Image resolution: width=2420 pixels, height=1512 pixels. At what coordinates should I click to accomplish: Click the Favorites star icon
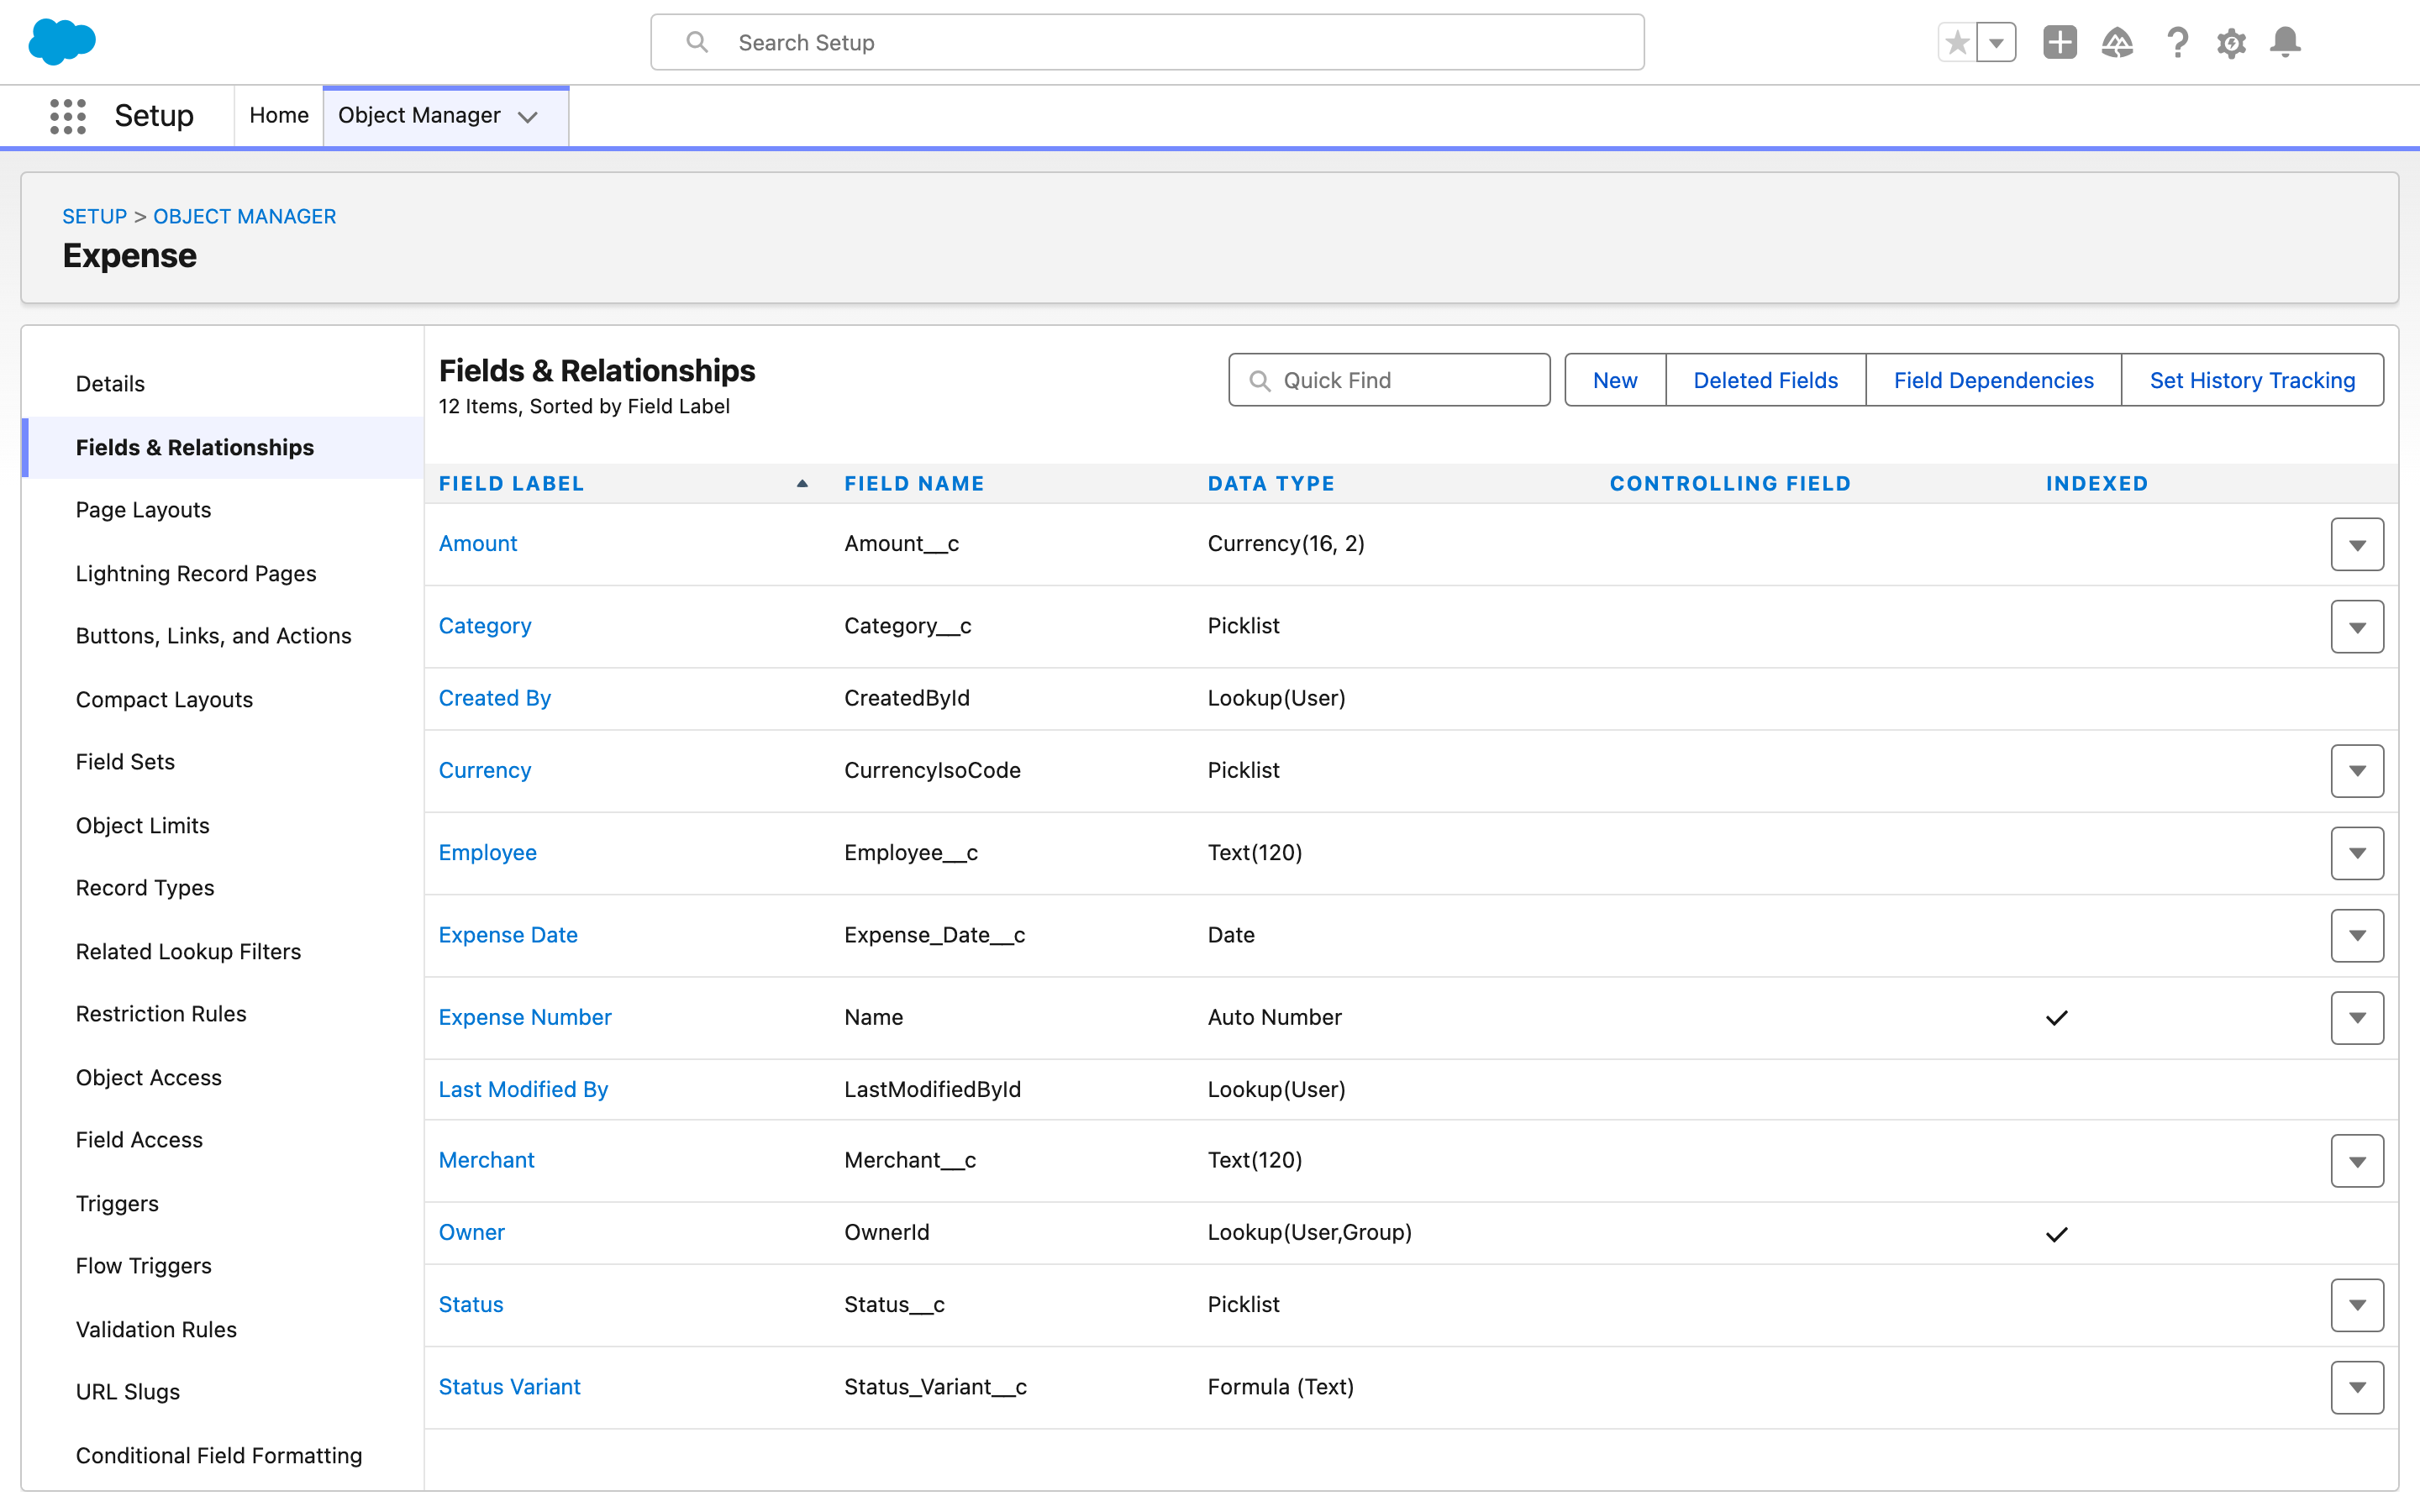pyautogui.click(x=1957, y=43)
